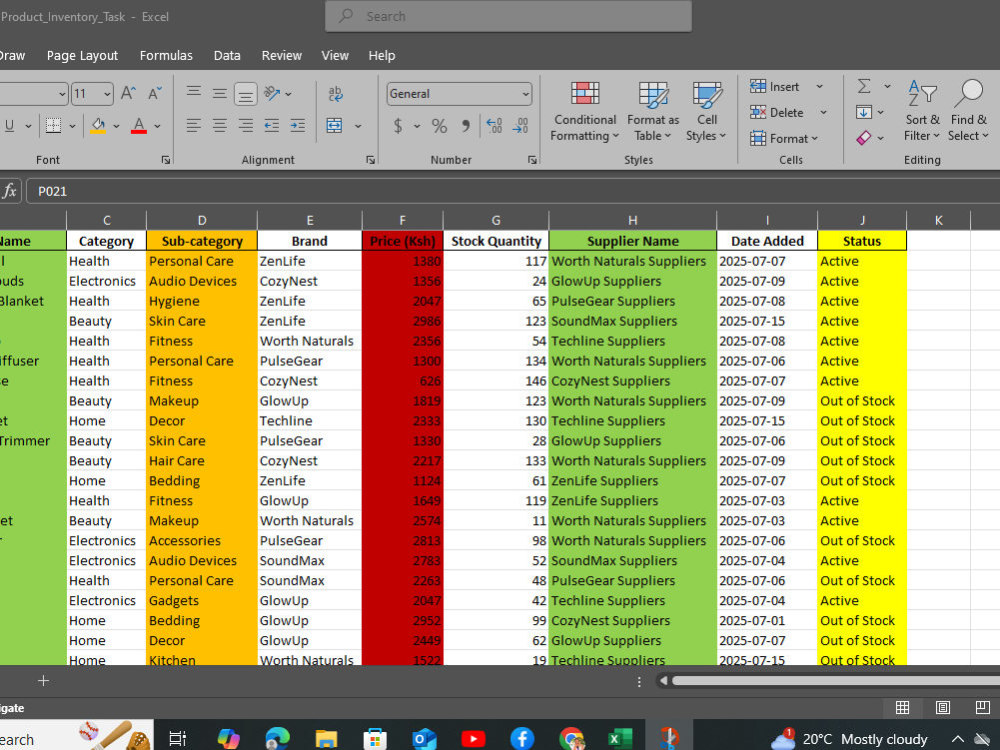The height and width of the screenshot is (750, 1000).
Task: Go to the Review tab
Action: click(x=281, y=55)
